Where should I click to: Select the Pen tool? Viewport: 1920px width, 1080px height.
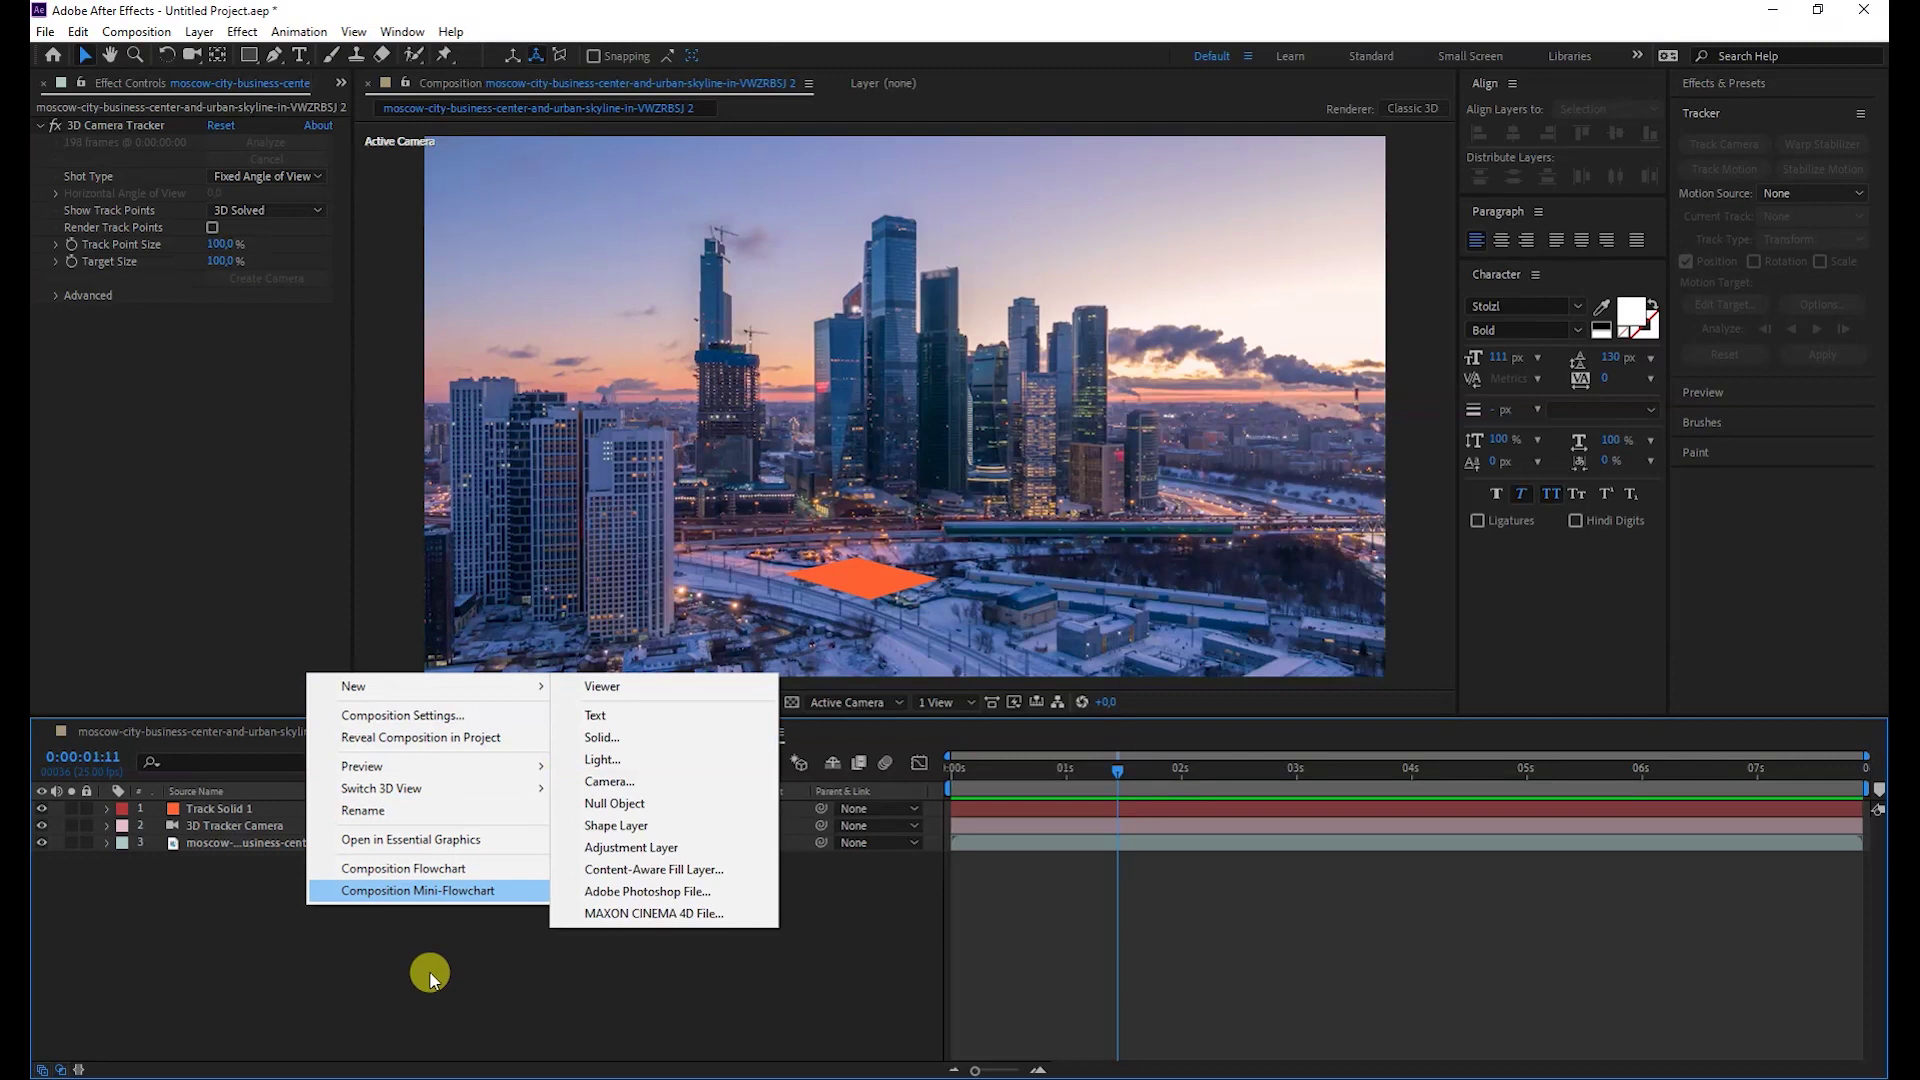274,56
